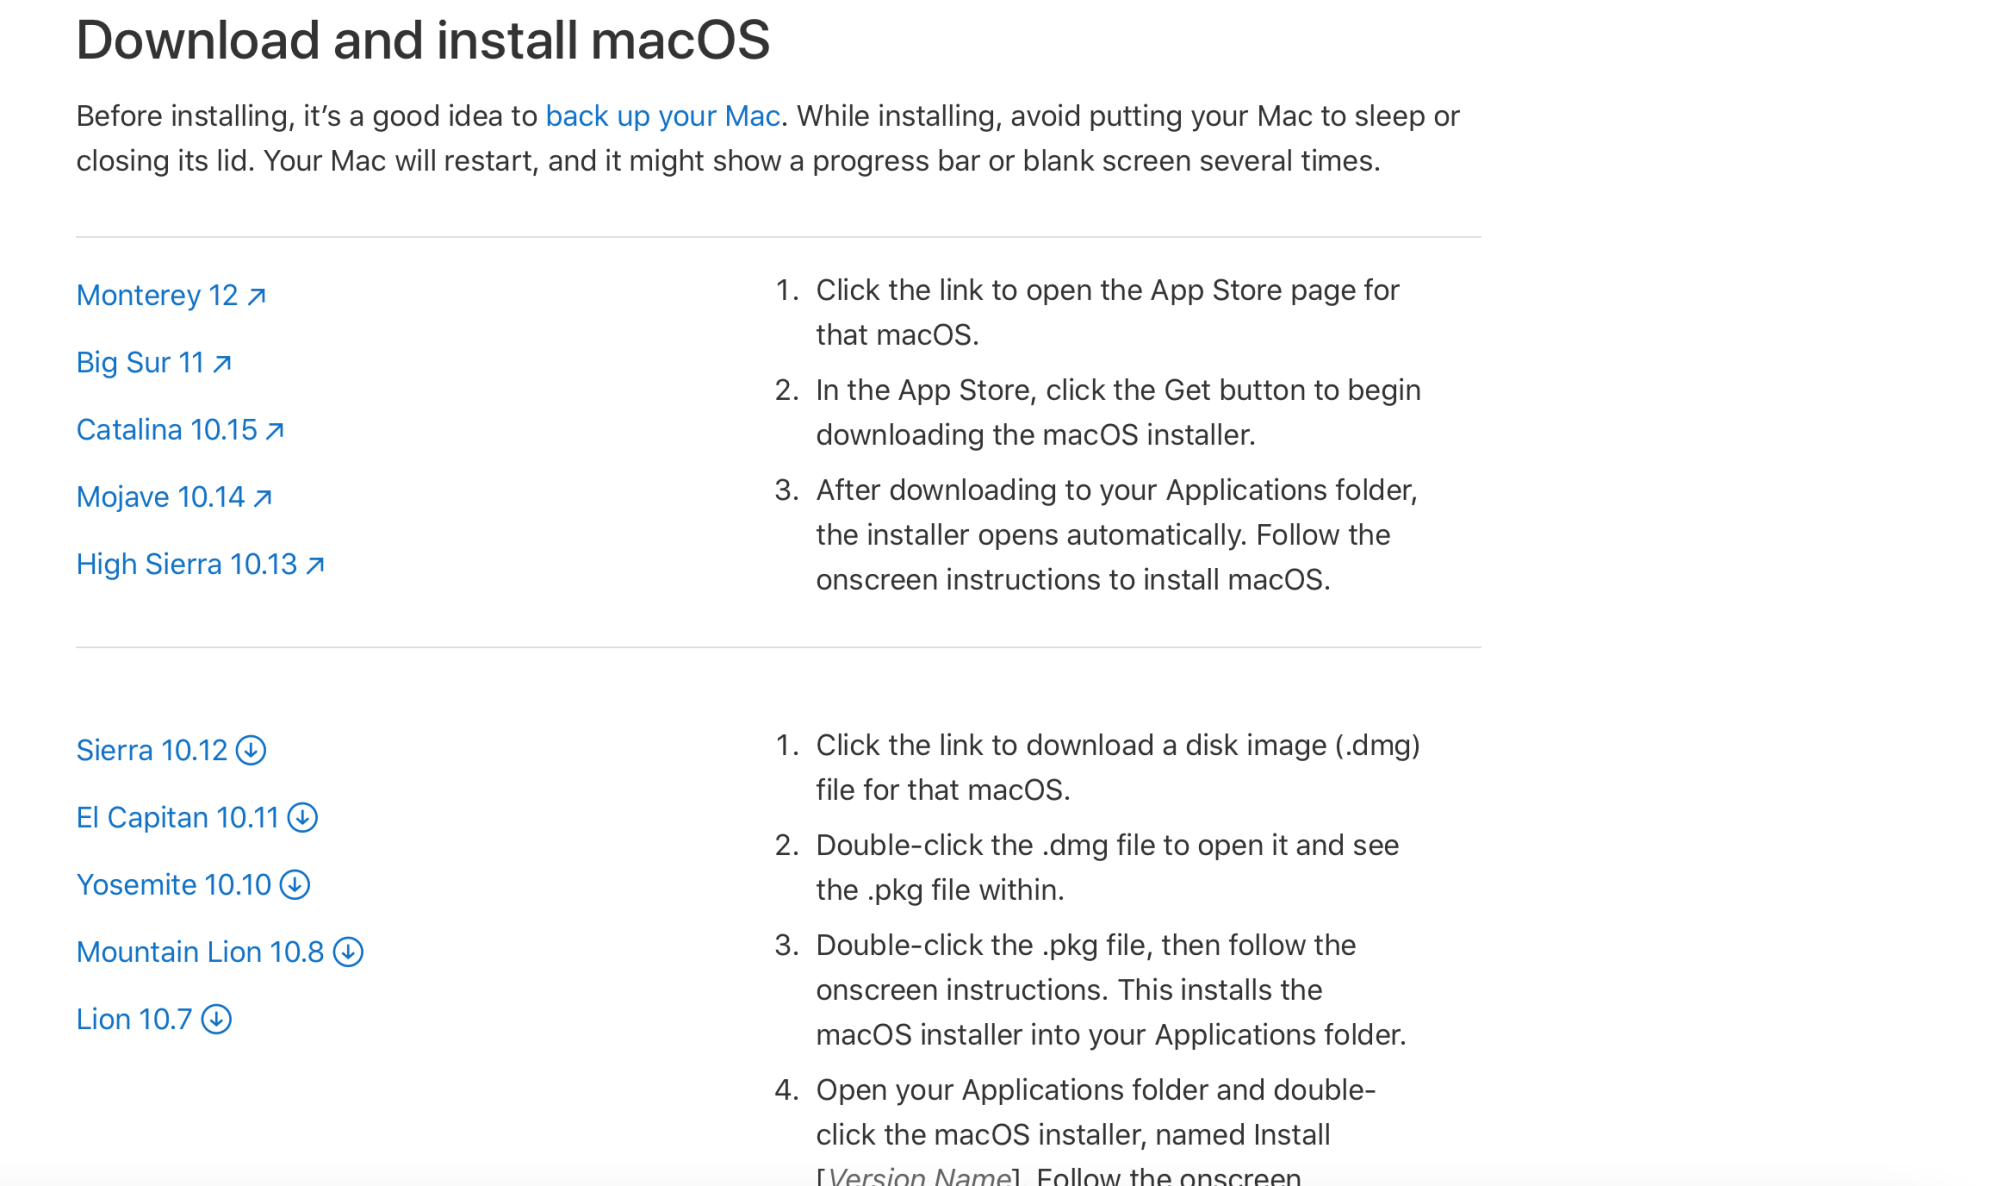The width and height of the screenshot is (2000, 1186).
Task: Click the Download and install macOS heading
Action: point(423,40)
